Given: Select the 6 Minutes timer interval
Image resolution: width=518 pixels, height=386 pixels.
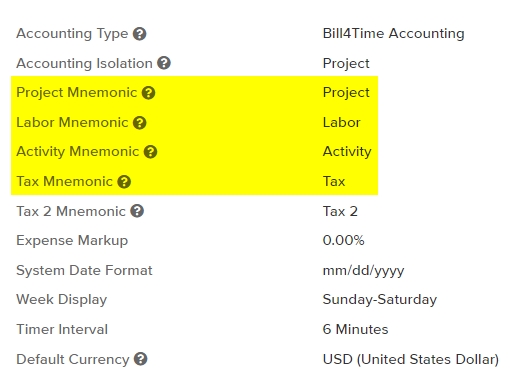Looking at the screenshot, I should pos(355,329).
